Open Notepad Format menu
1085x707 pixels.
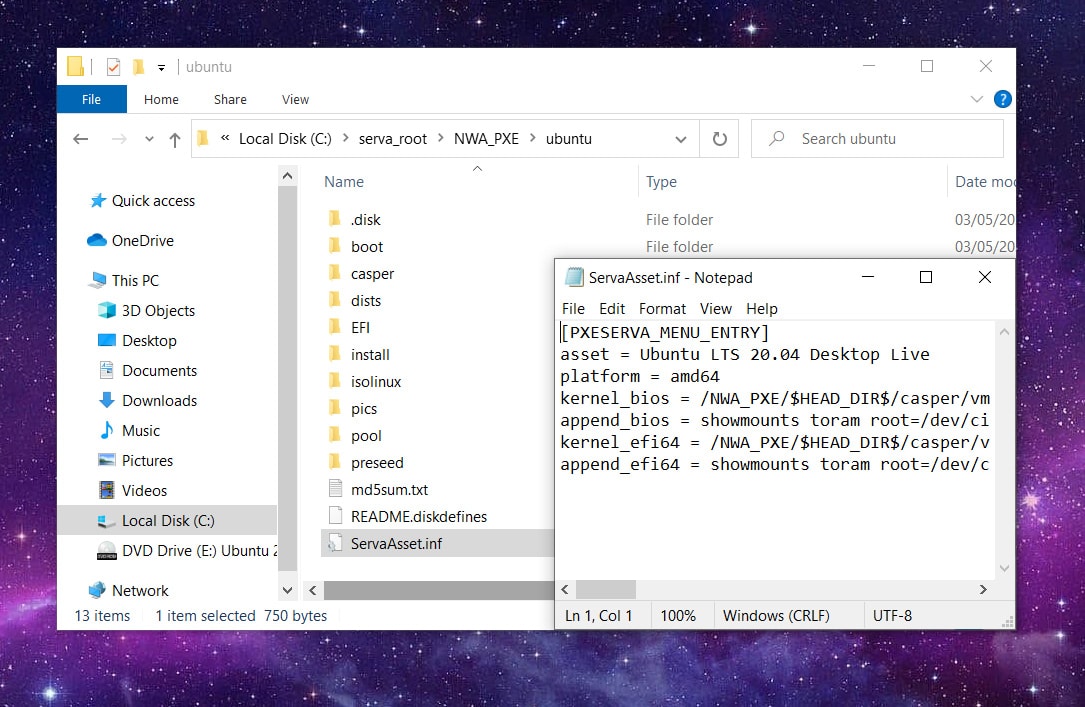coord(662,309)
